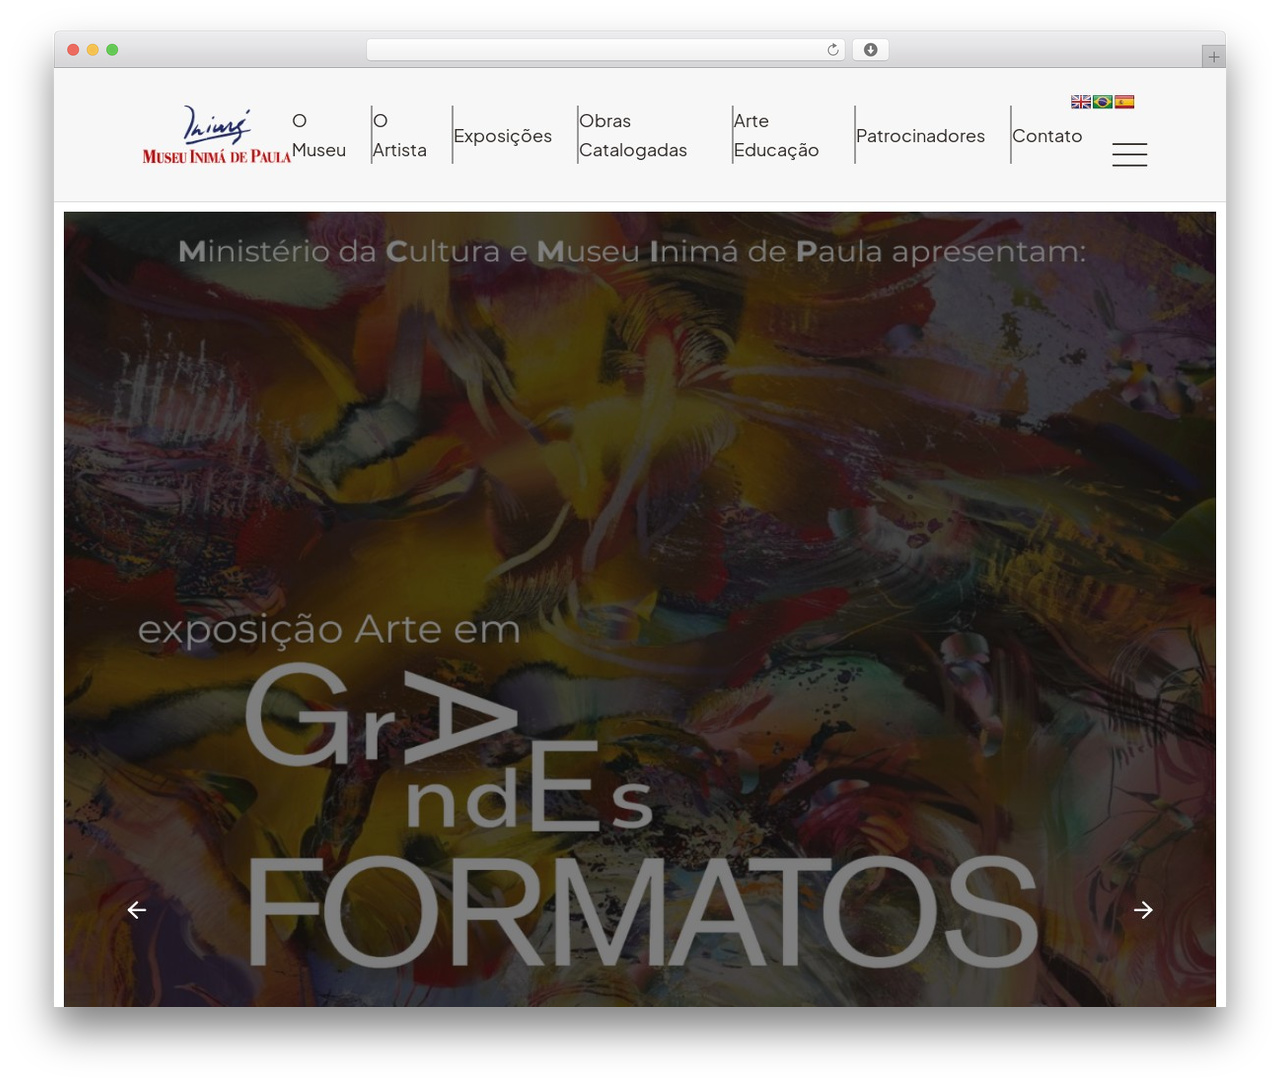The width and height of the screenshot is (1280, 1084).
Task: Switch language with the UK flag
Action: (x=1081, y=102)
